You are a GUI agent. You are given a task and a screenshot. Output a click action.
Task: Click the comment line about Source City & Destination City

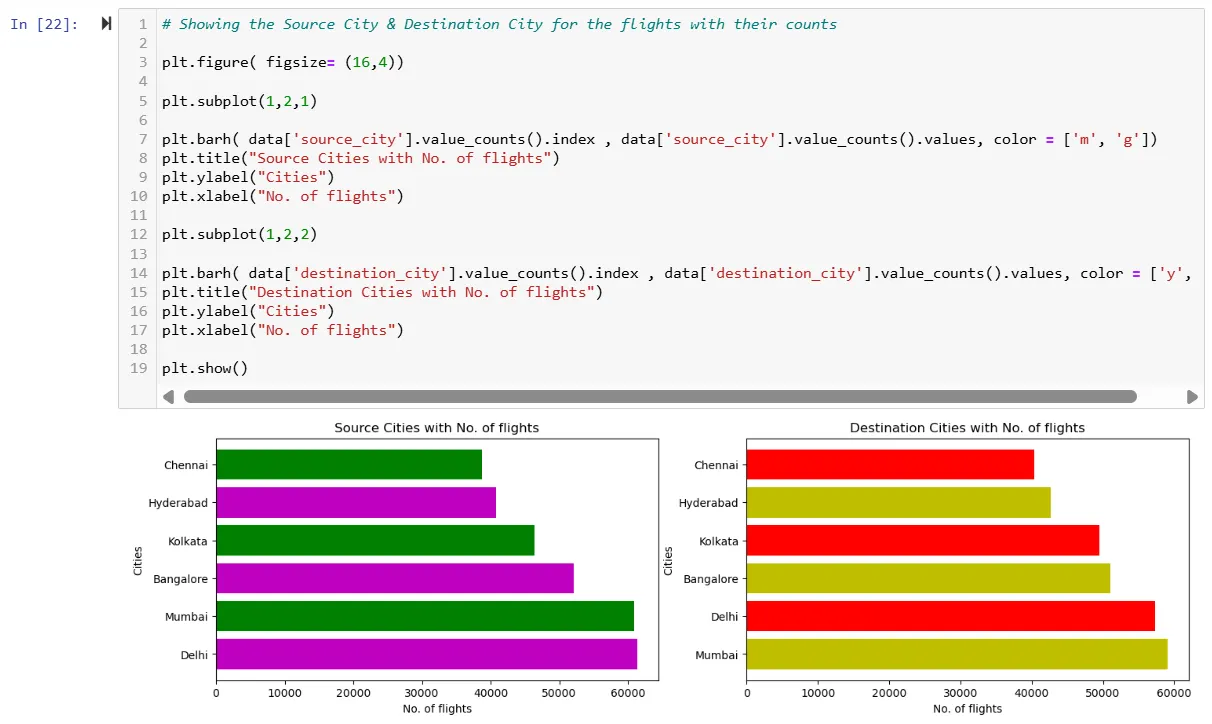499,24
